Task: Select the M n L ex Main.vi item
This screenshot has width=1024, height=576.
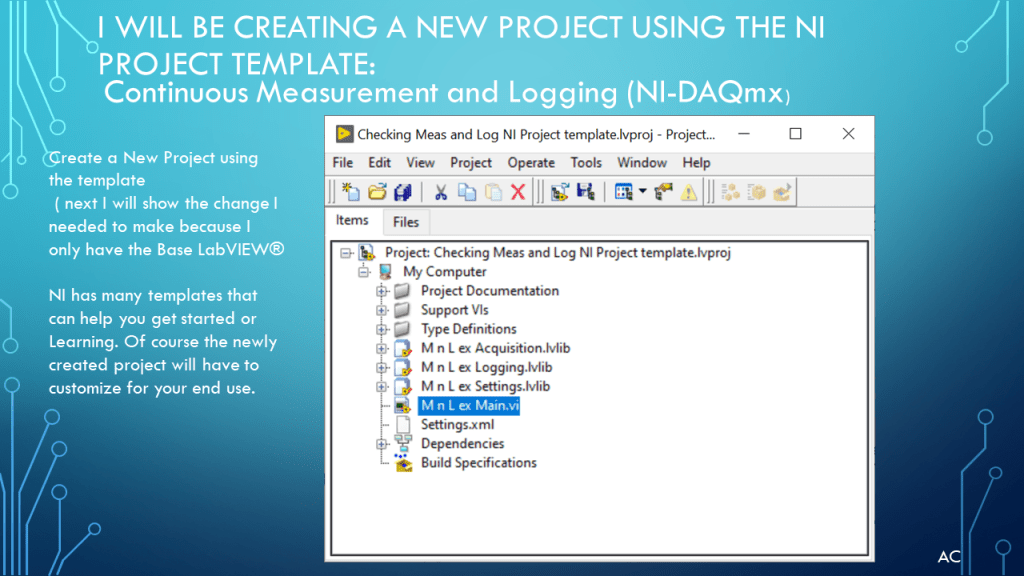Action: [x=469, y=406]
